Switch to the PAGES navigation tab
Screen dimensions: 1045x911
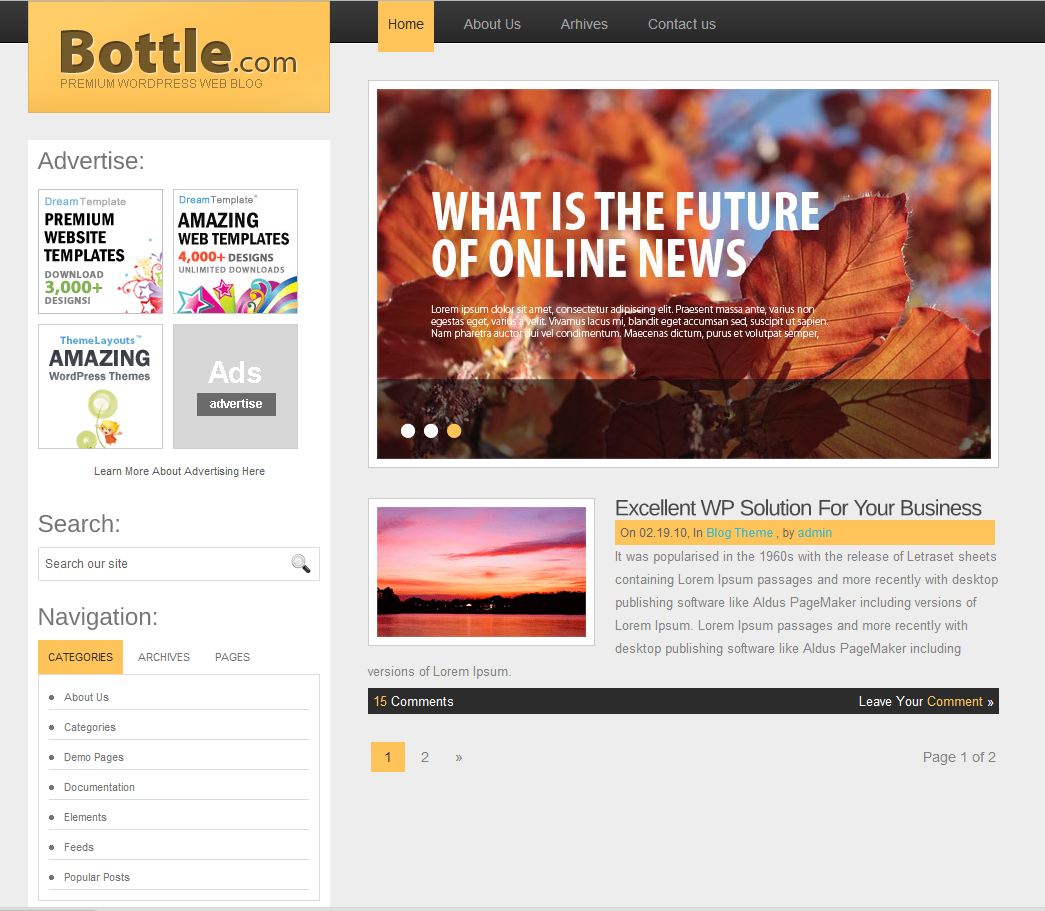pyautogui.click(x=233, y=657)
